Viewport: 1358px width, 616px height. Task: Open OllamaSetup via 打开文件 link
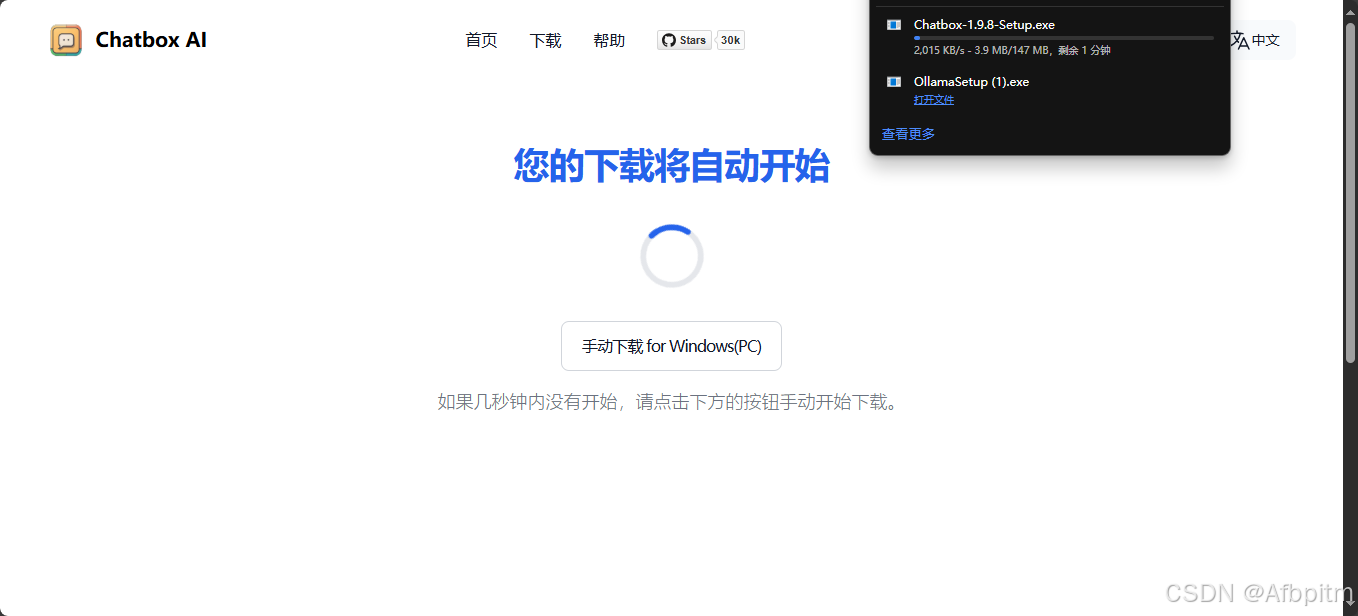[933, 99]
